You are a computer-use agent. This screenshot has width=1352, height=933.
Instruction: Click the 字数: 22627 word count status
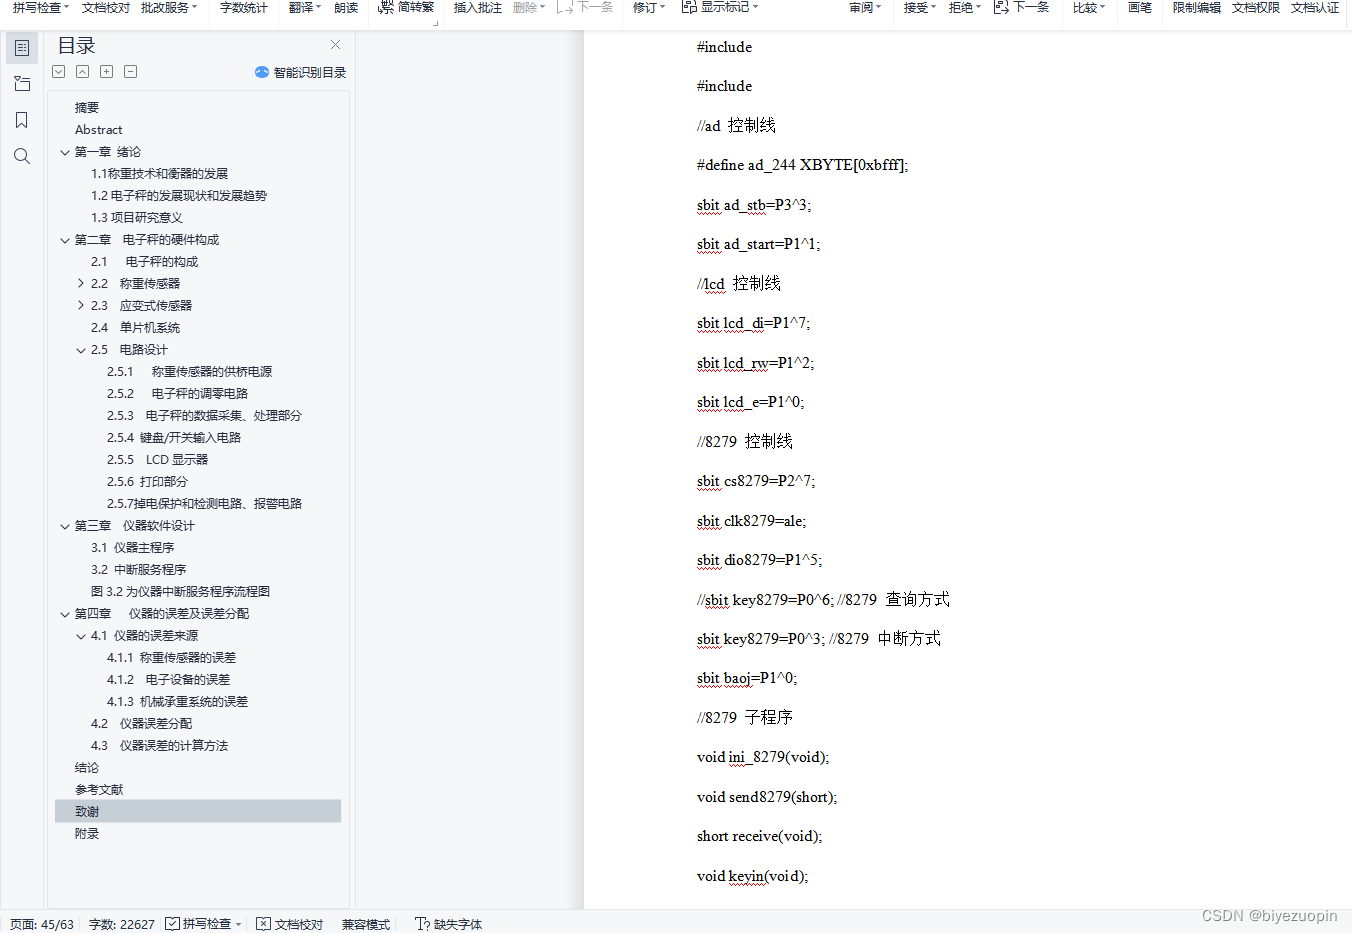pyautogui.click(x=122, y=924)
